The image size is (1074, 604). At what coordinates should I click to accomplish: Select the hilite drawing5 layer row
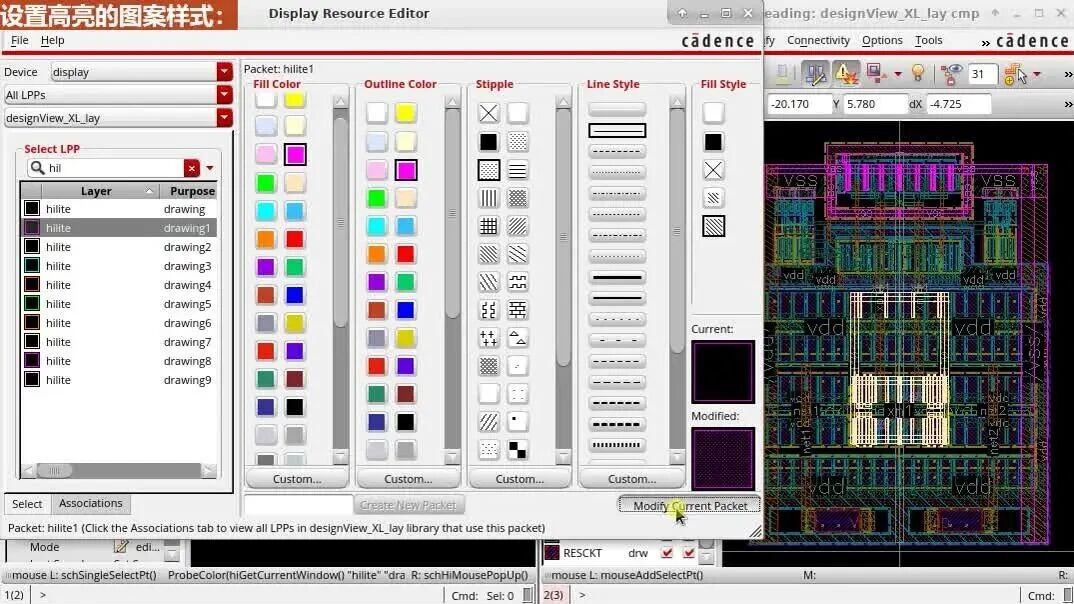[x=118, y=304]
